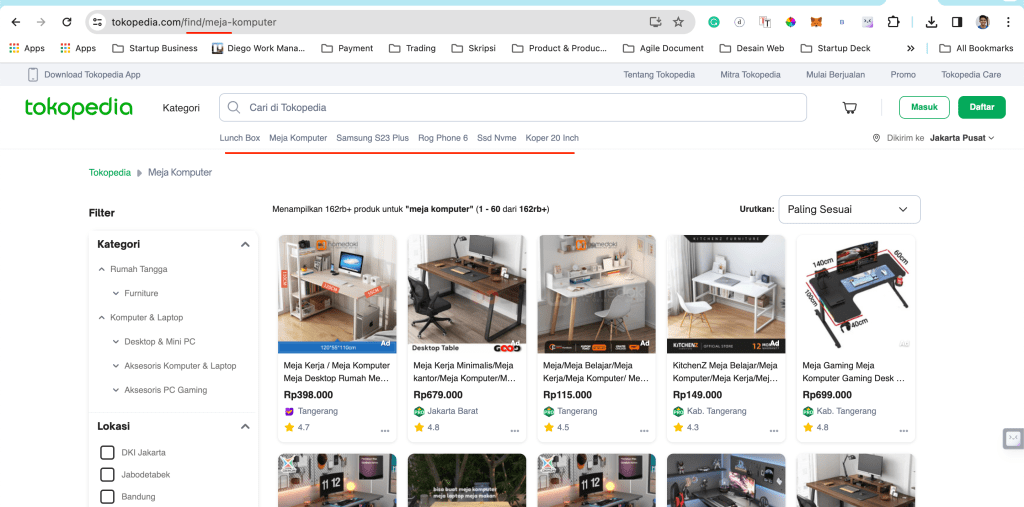Open the color wheel extension icon
The image size is (1024, 507).
point(791,22)
